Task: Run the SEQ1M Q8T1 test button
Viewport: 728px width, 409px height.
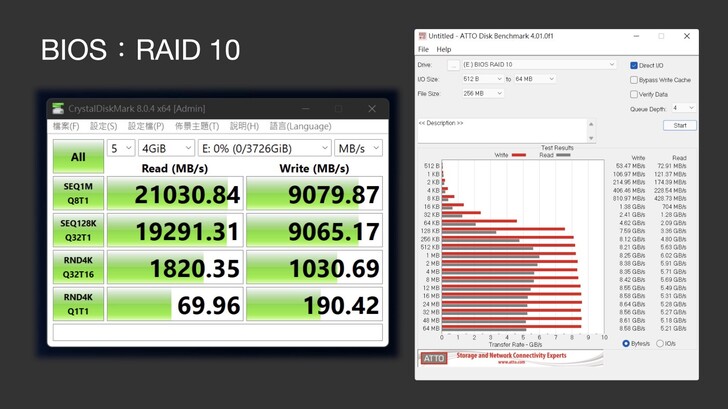Action: 78,193
